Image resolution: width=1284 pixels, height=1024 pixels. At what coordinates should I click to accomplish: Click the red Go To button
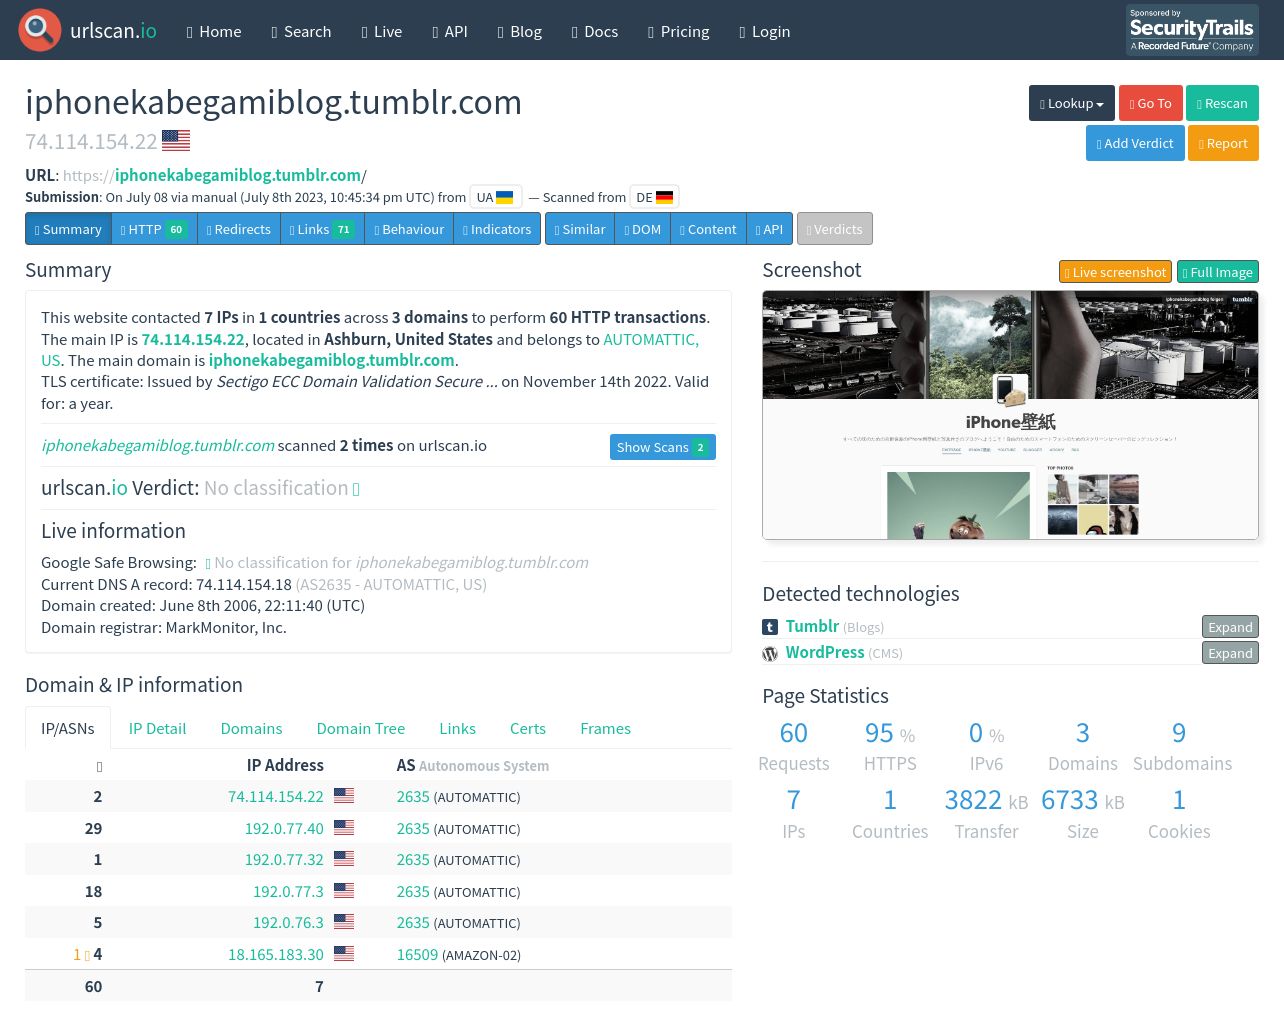1151,103
